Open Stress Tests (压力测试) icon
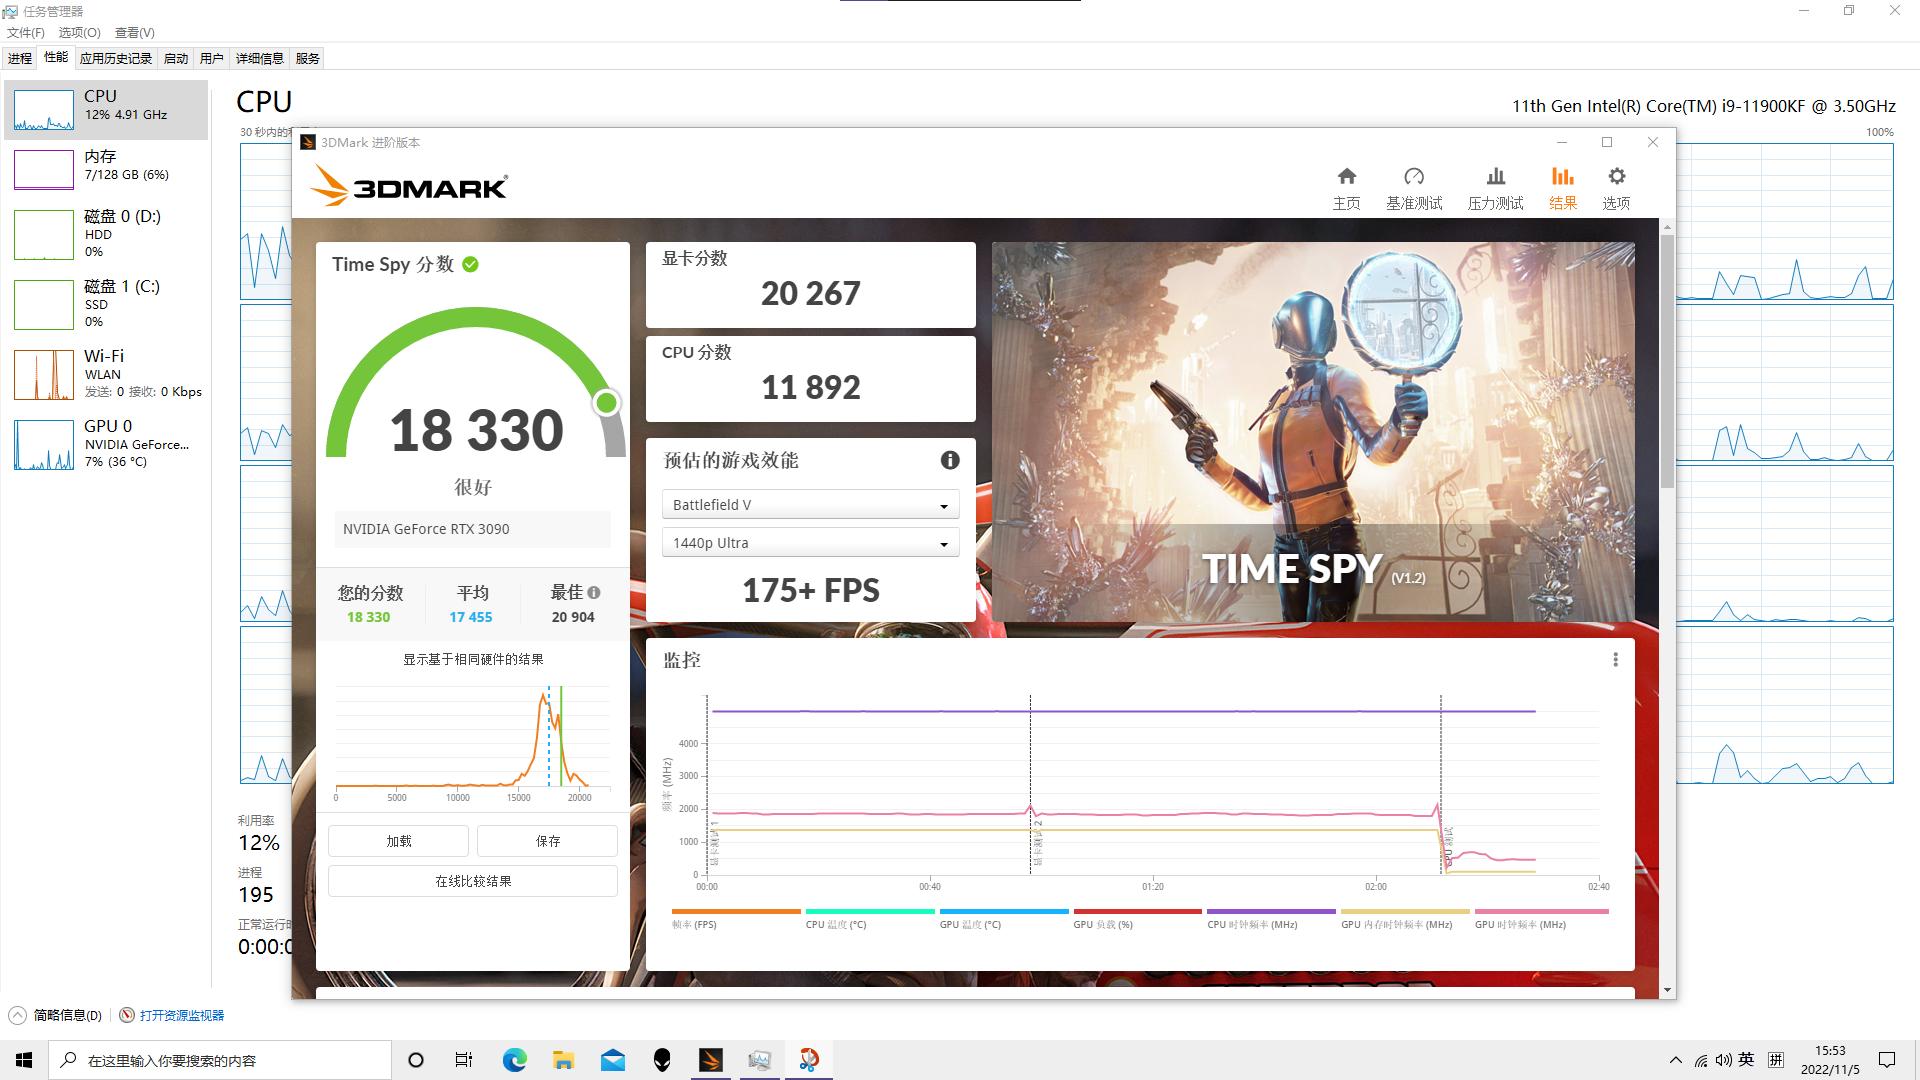Viewport: 1920px width, 1080px height. click(x=1495, y=187)
